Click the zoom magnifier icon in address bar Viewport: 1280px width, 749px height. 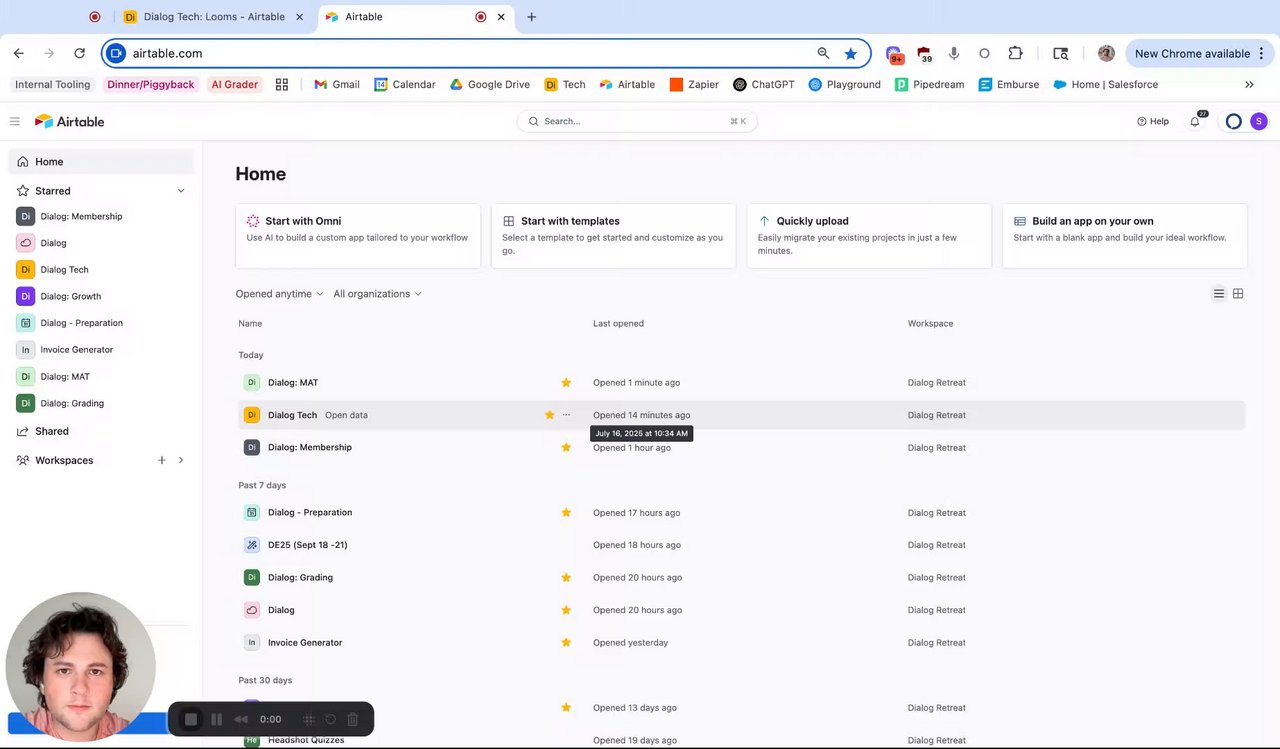(823, 53)
